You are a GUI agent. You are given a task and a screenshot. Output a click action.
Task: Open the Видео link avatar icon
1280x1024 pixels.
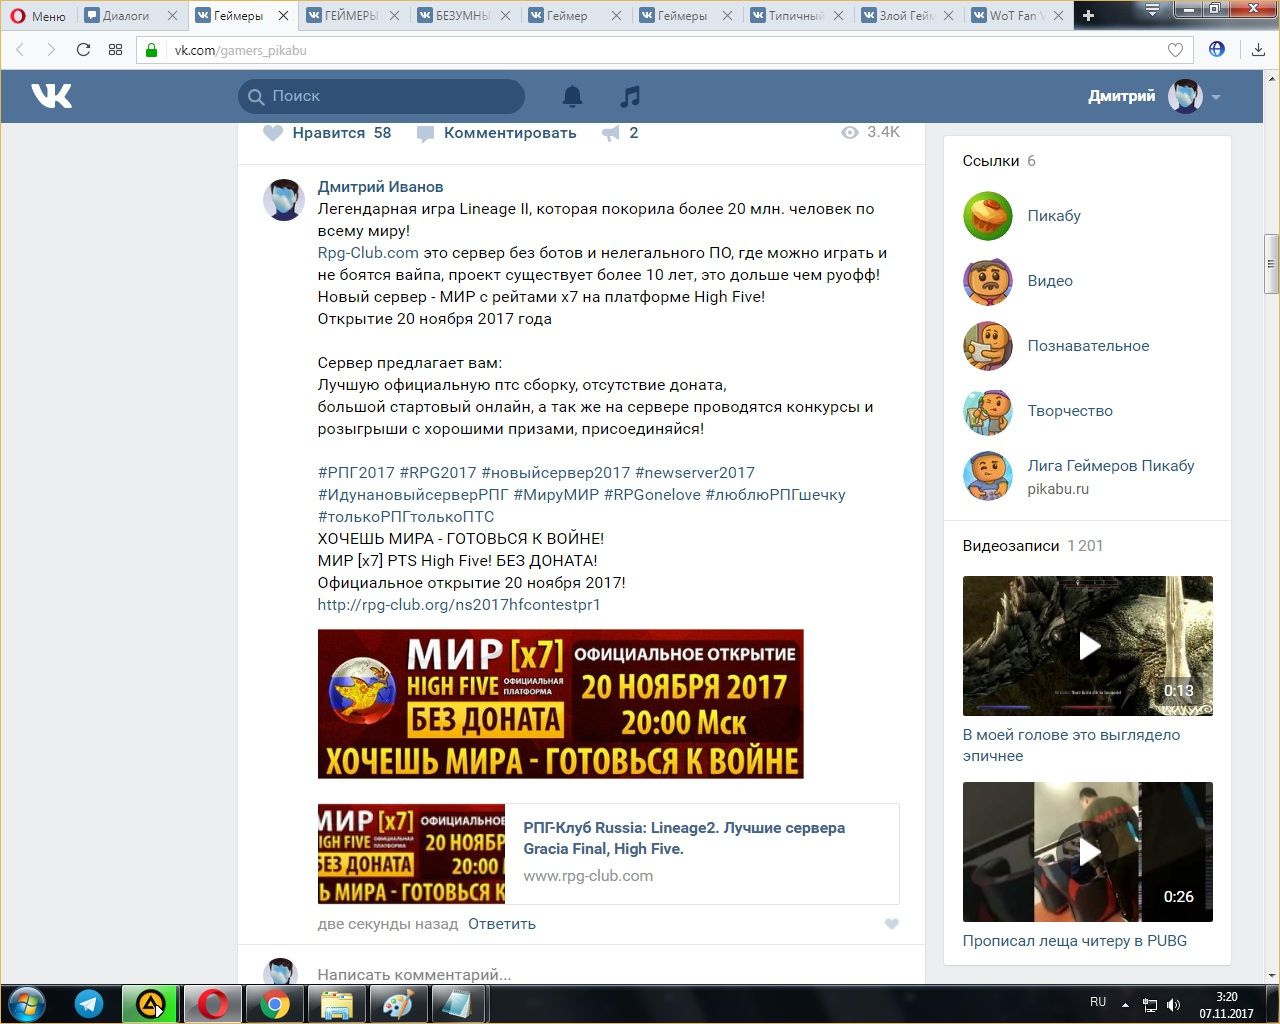tap(988, 281)
